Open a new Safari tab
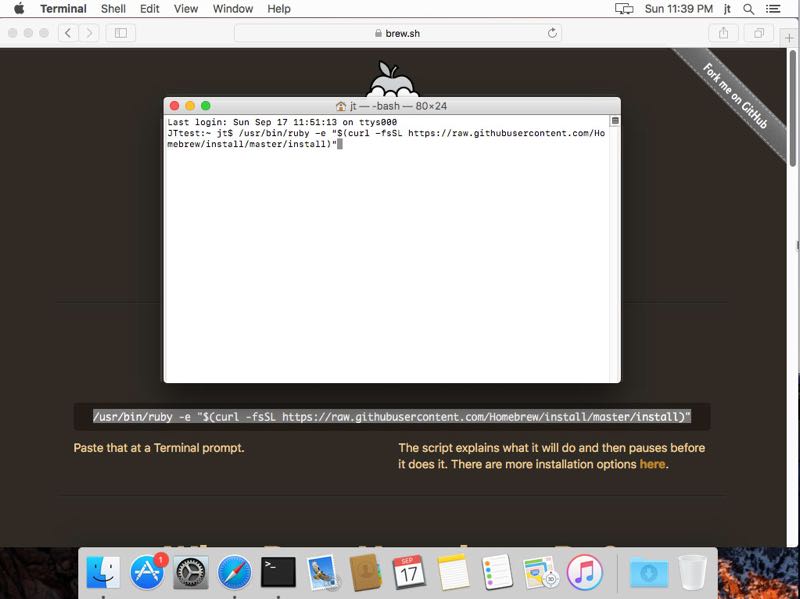800x599 pixels. coord(789,38)
